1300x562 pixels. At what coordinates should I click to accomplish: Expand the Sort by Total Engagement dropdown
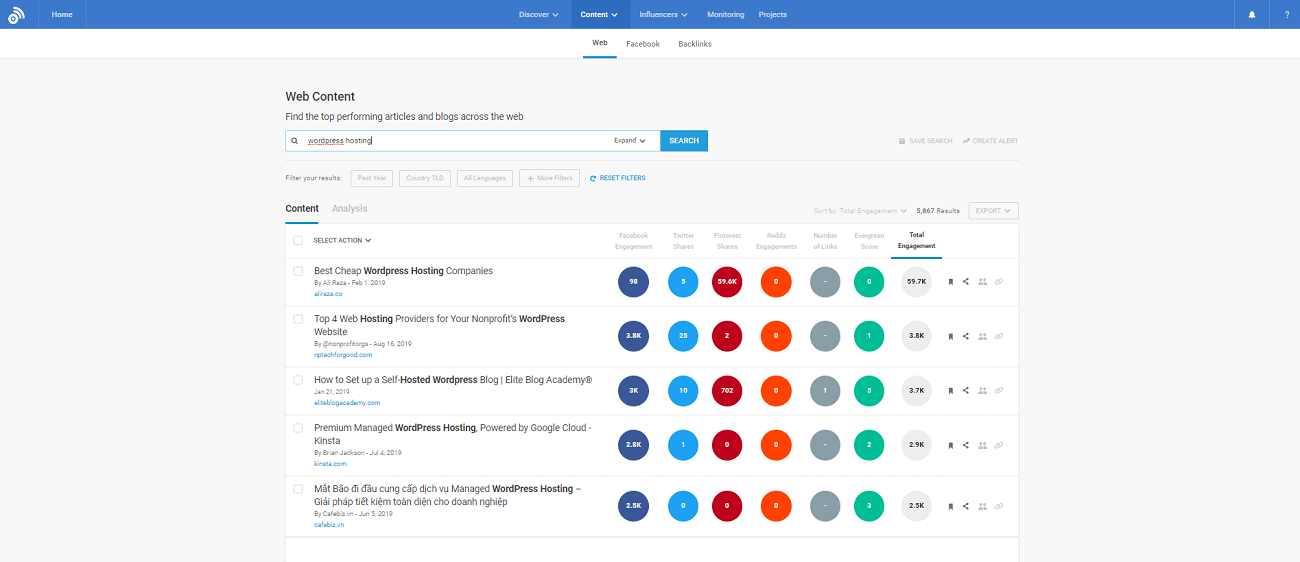click(861, 211)
